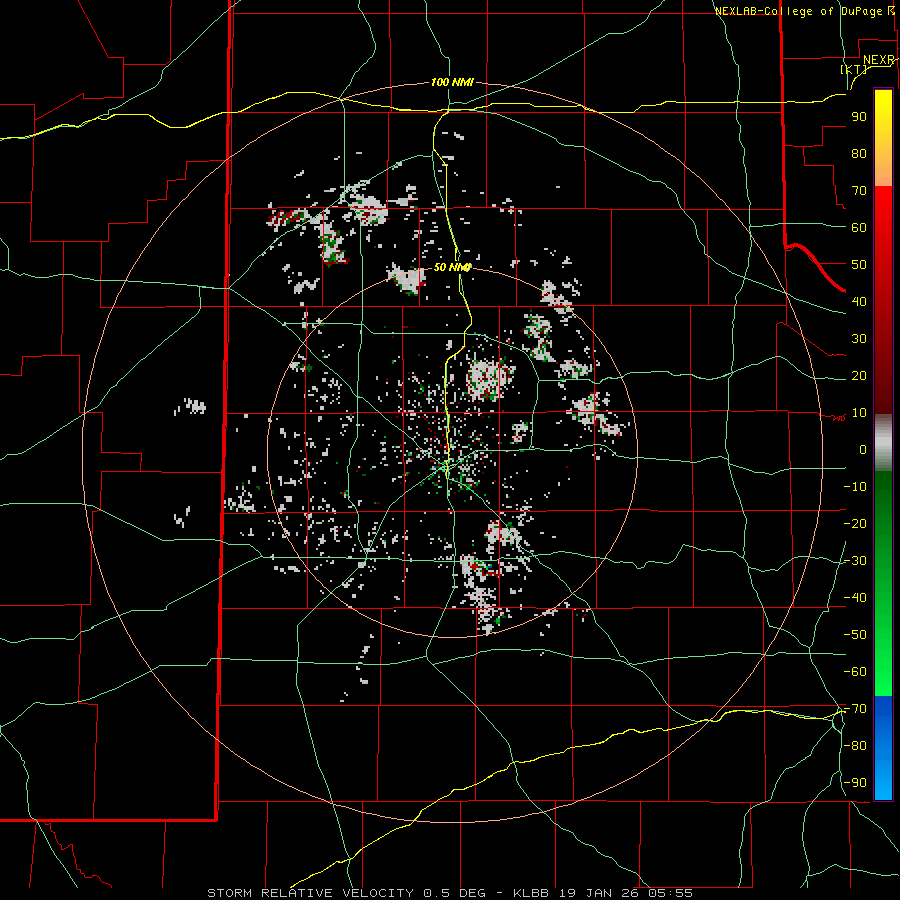Select the 0 value on velocity scale

pyautogui.click(x=863, y=449)
